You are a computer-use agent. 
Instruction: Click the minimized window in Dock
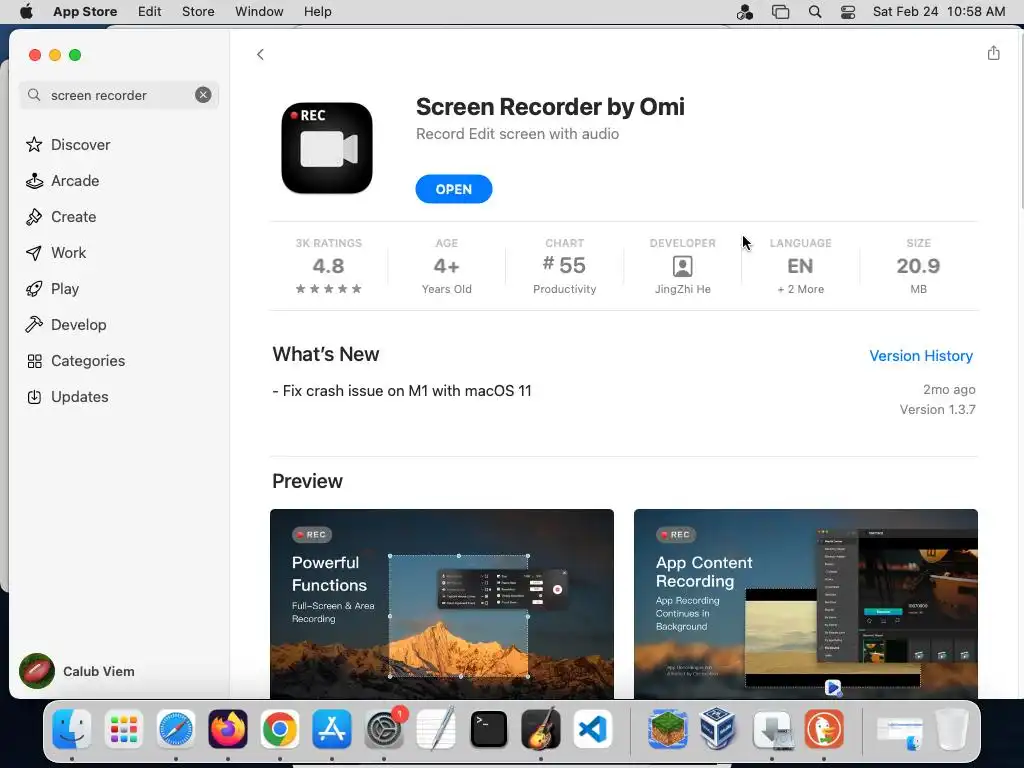coord(899,733)
